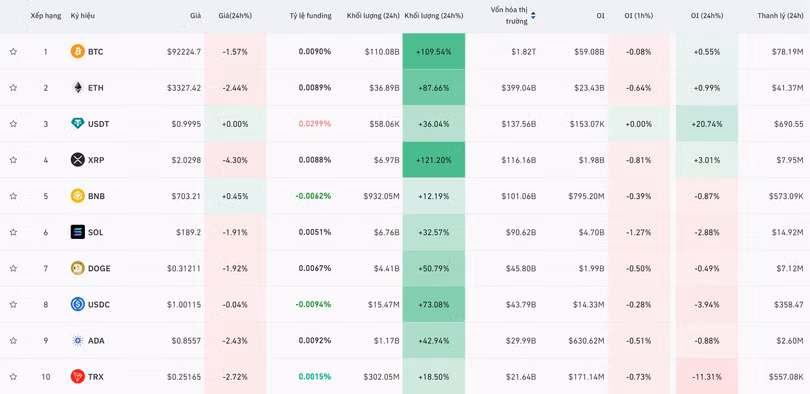
Task: Click BNB price change +0.45%
Action: tap(236, 196)
